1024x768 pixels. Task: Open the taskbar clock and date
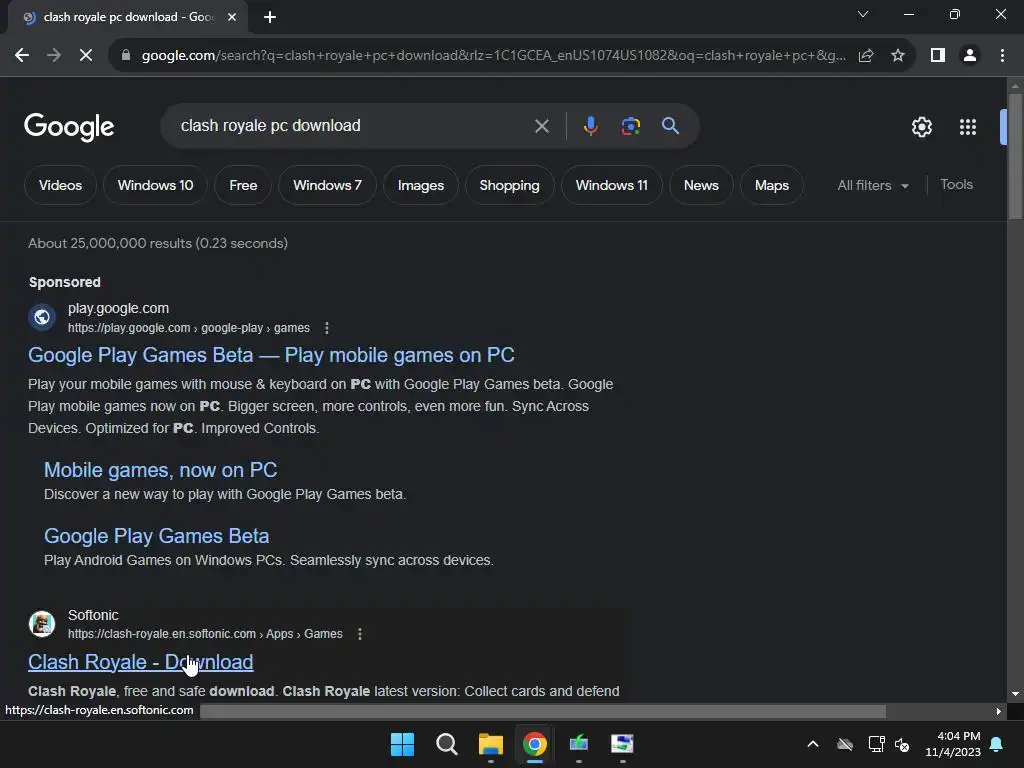pyautogui.click(x=953, y=744)
